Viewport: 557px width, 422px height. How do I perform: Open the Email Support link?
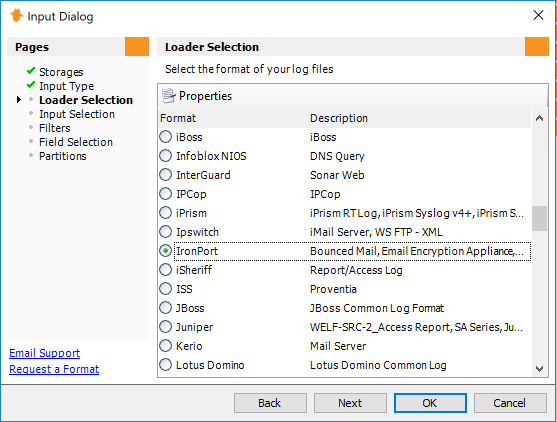pyautogui.click(x=44, y=353)
